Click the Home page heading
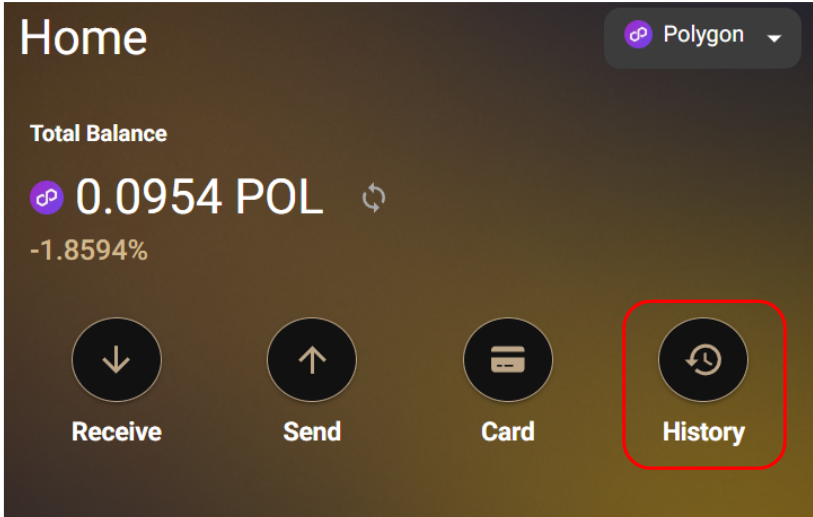 coord(83,37)
